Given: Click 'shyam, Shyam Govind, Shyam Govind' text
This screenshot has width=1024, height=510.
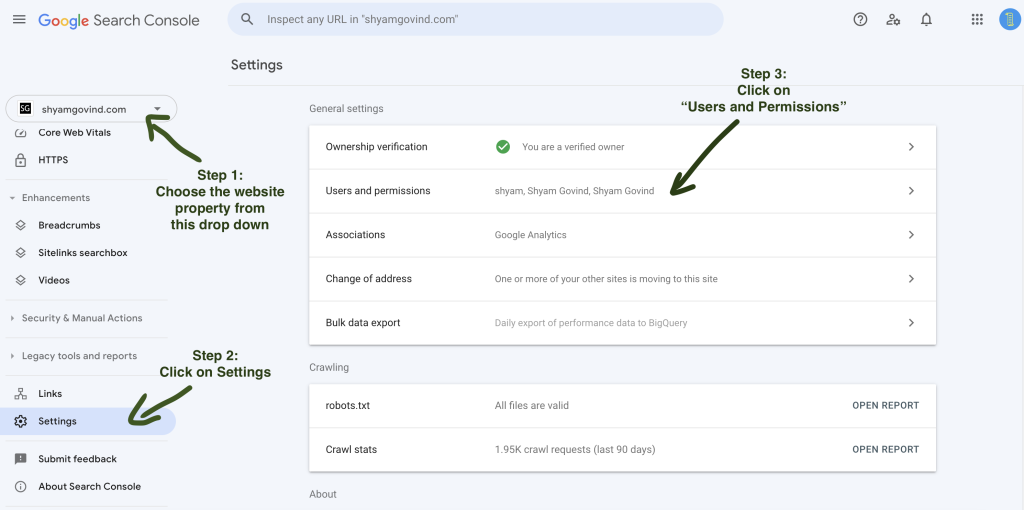Looking at the screenshot, I should click(x=575, y=191).
